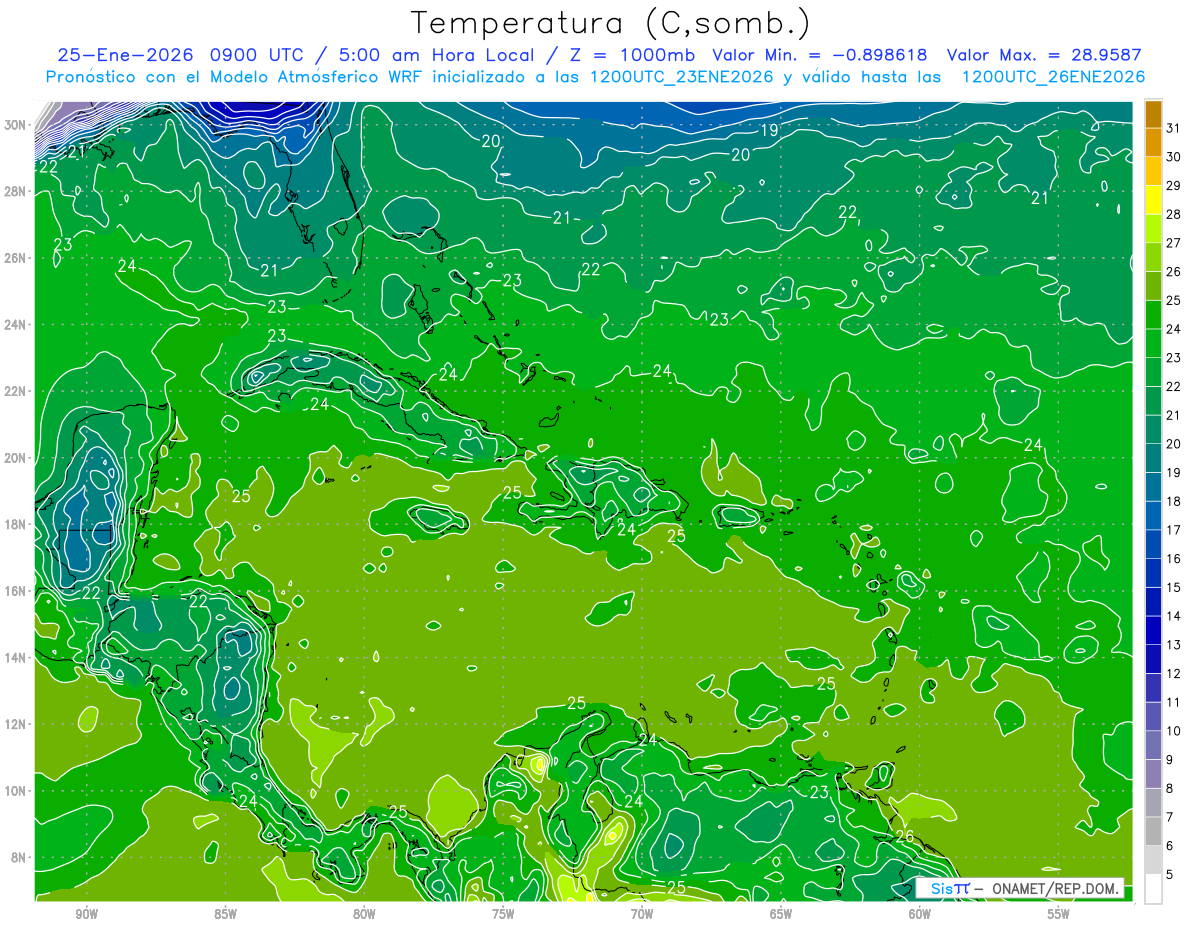The height and width of the screenshot is (927, 1200).
Task: Click colorbar label "10"
Action: pyautogui.click(x=1173, y=731)
